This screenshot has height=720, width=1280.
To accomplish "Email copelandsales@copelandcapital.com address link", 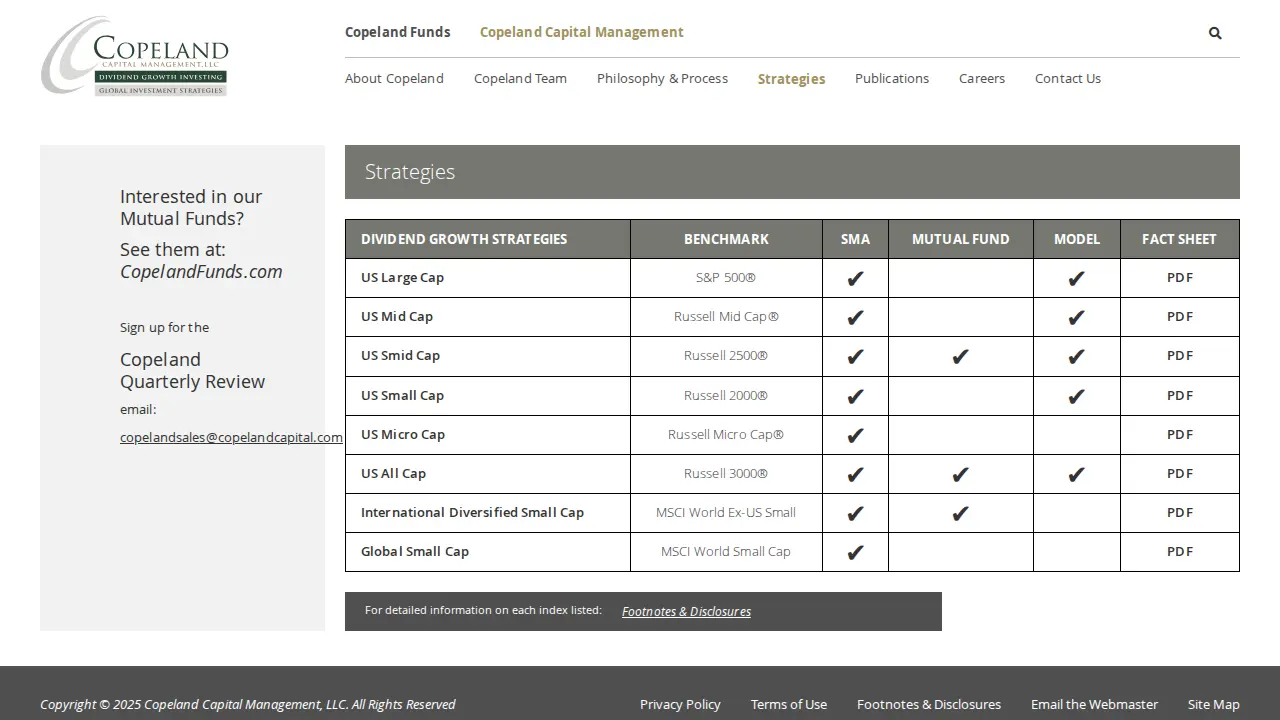I will [x=231, y=437].
